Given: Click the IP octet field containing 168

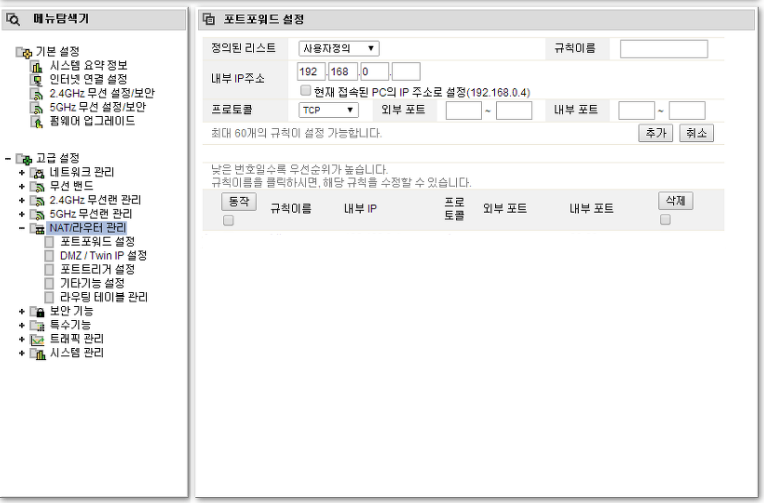Looking at the screenshot, I should point(342,72).
